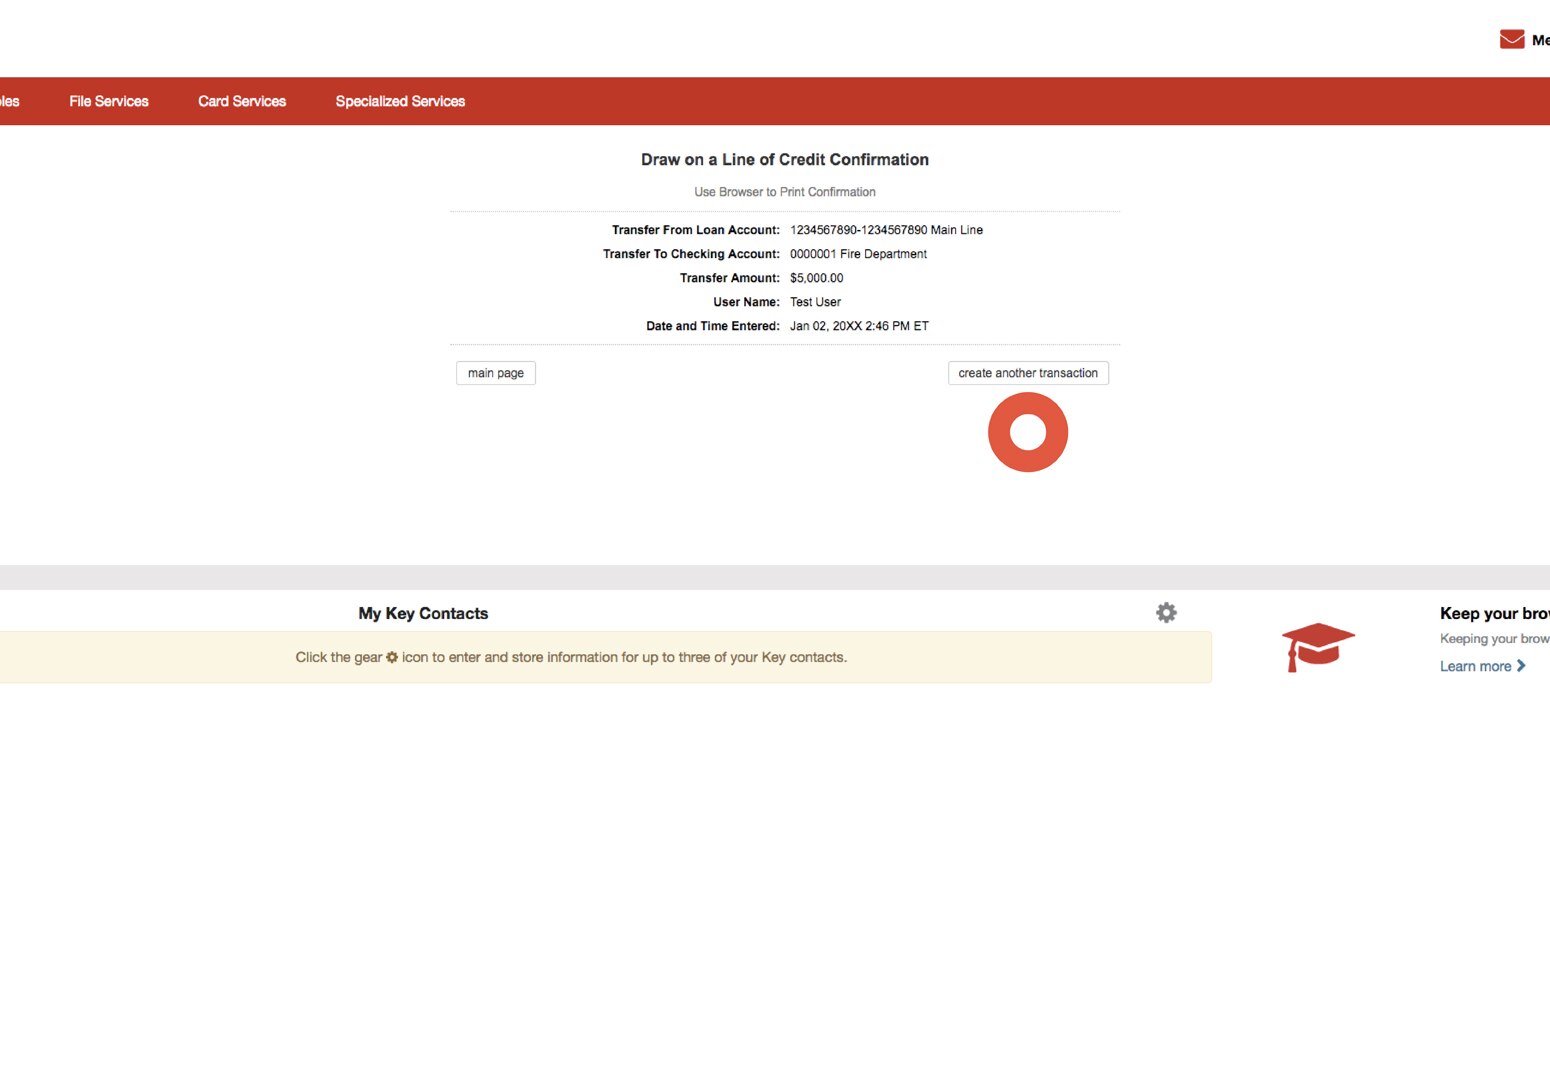The width and height of the screenshot is (1550, 1087).
Task: Click the Keep your browser heading
Action: click(1493, 613)
